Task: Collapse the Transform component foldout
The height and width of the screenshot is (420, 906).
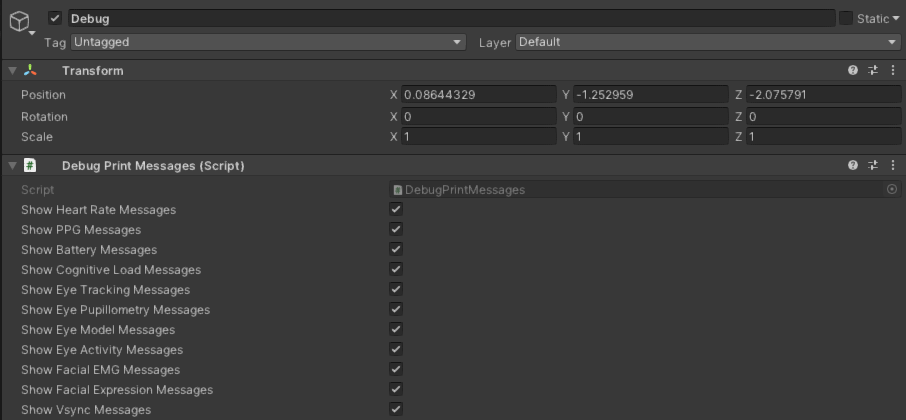Action: click(x=11, y=71)
